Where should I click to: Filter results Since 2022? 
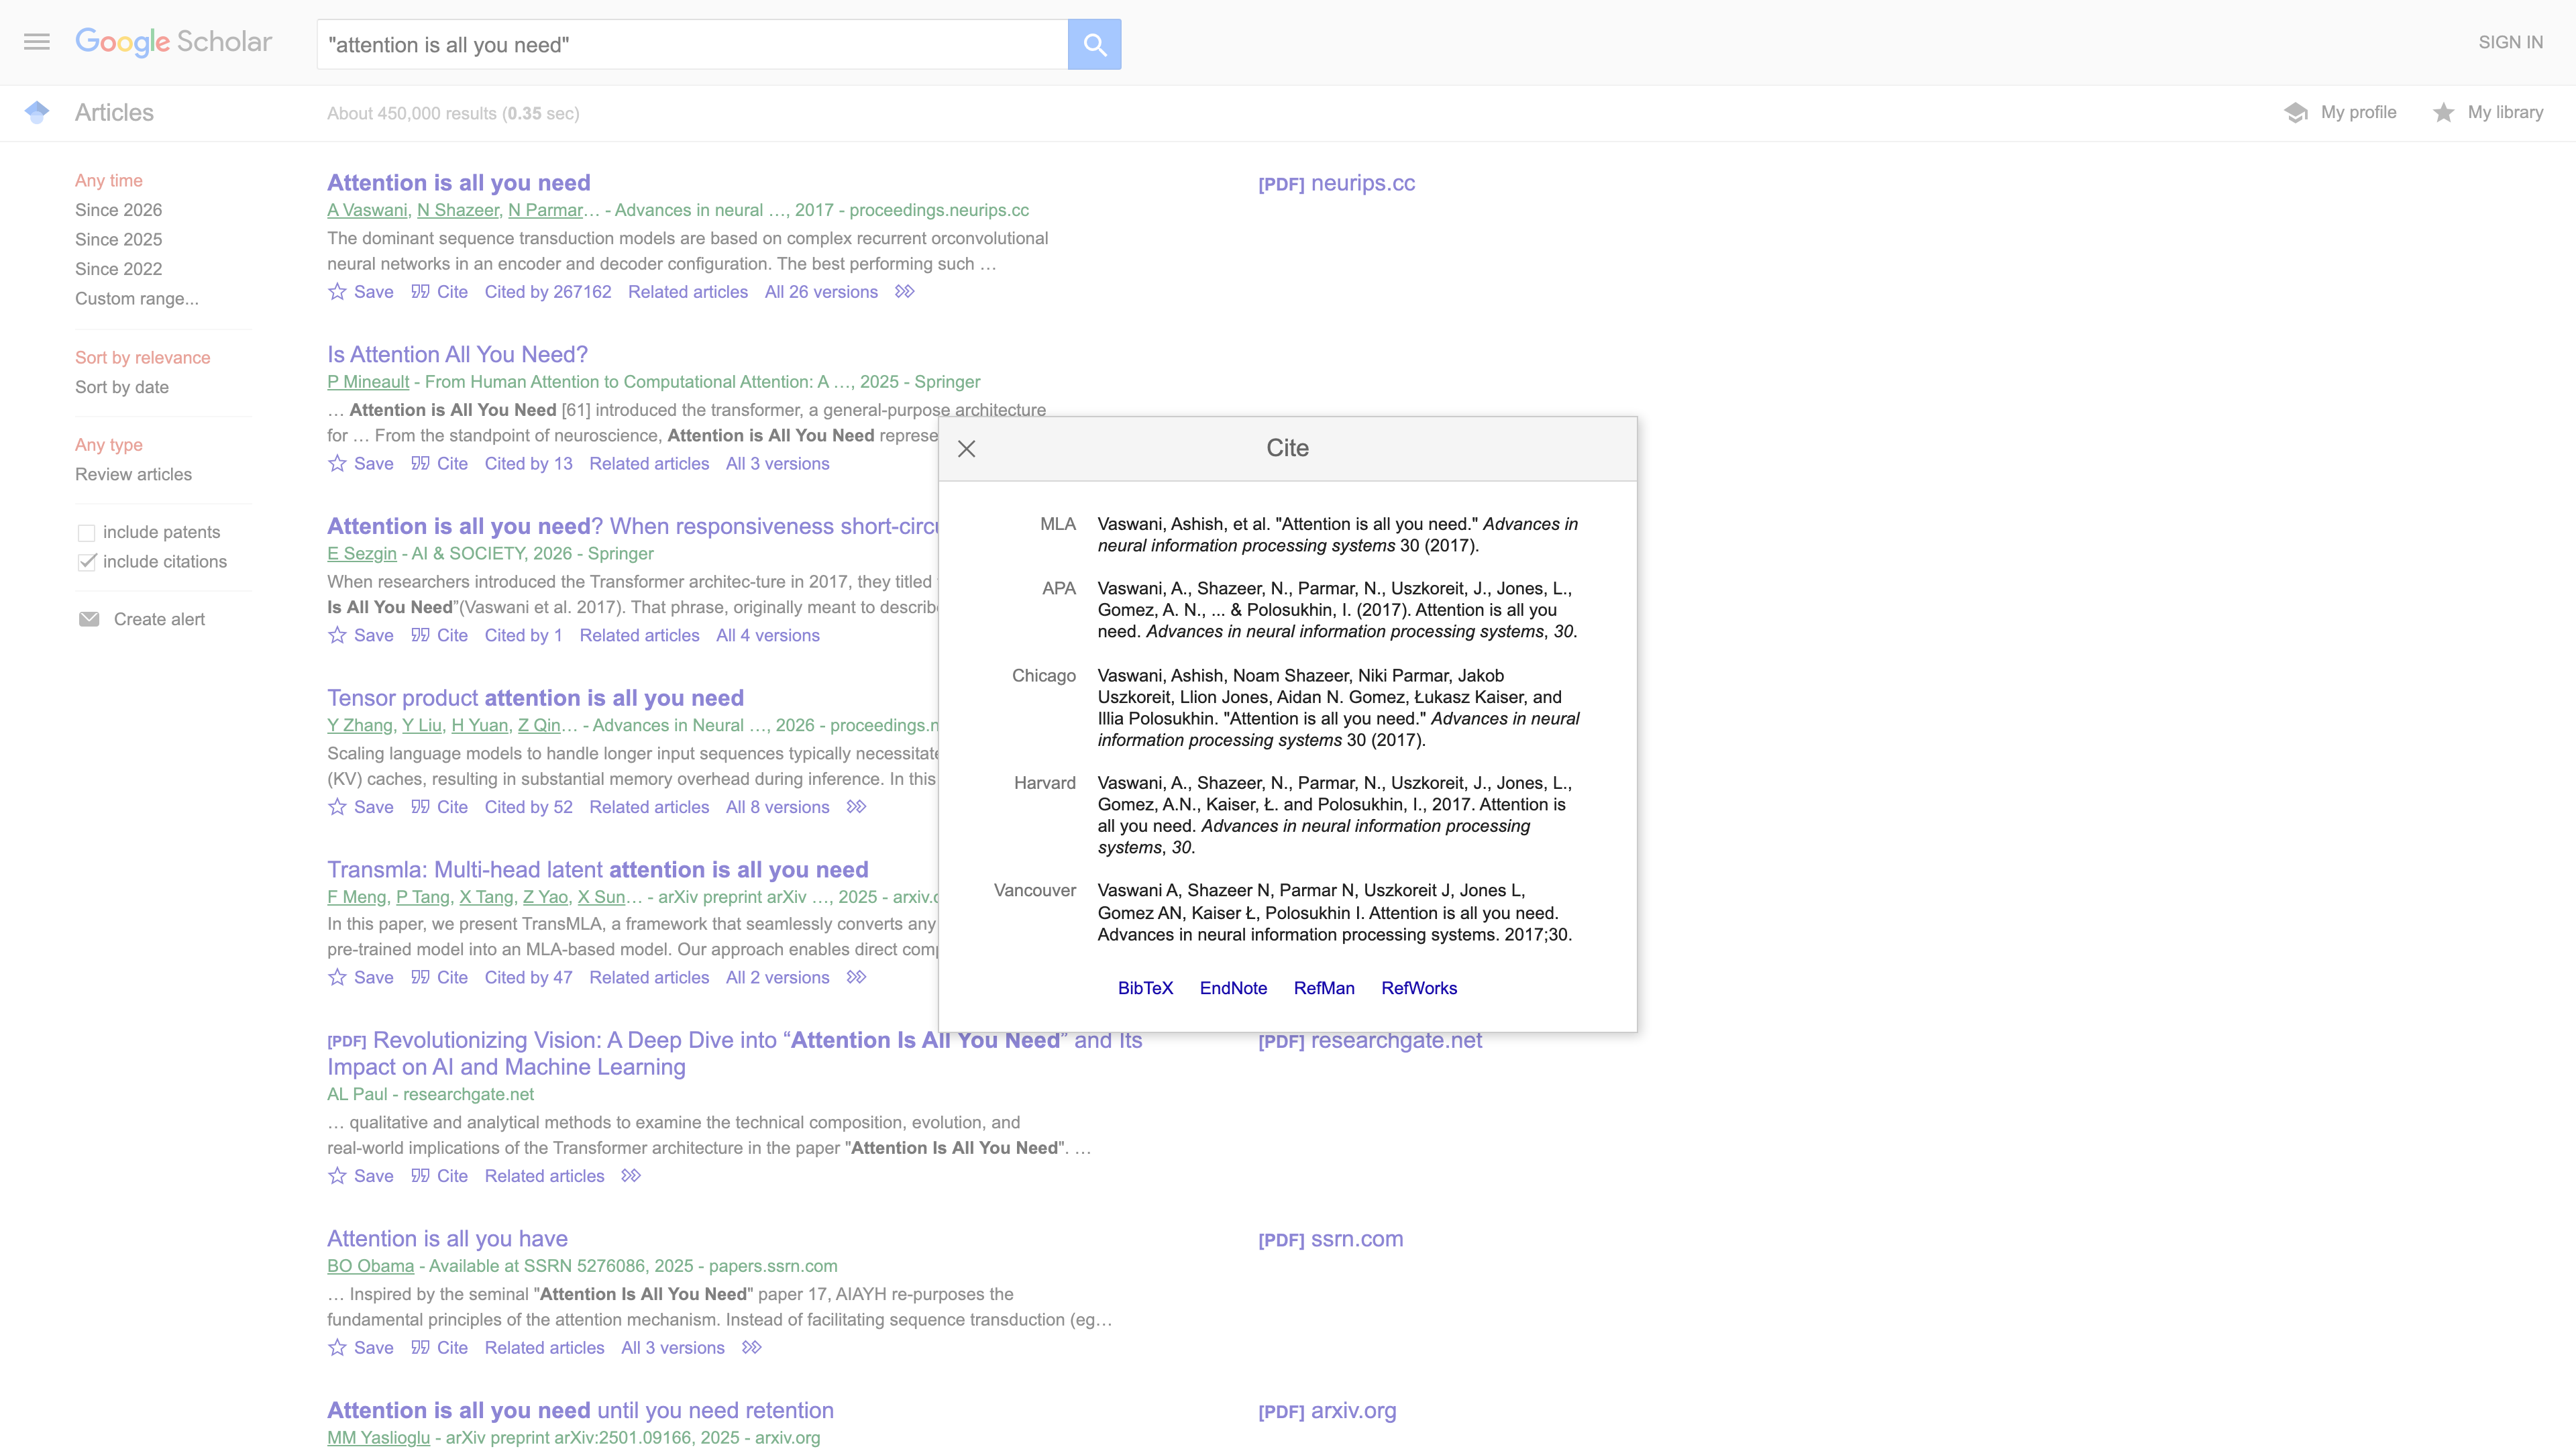click(x=118, y=269)
